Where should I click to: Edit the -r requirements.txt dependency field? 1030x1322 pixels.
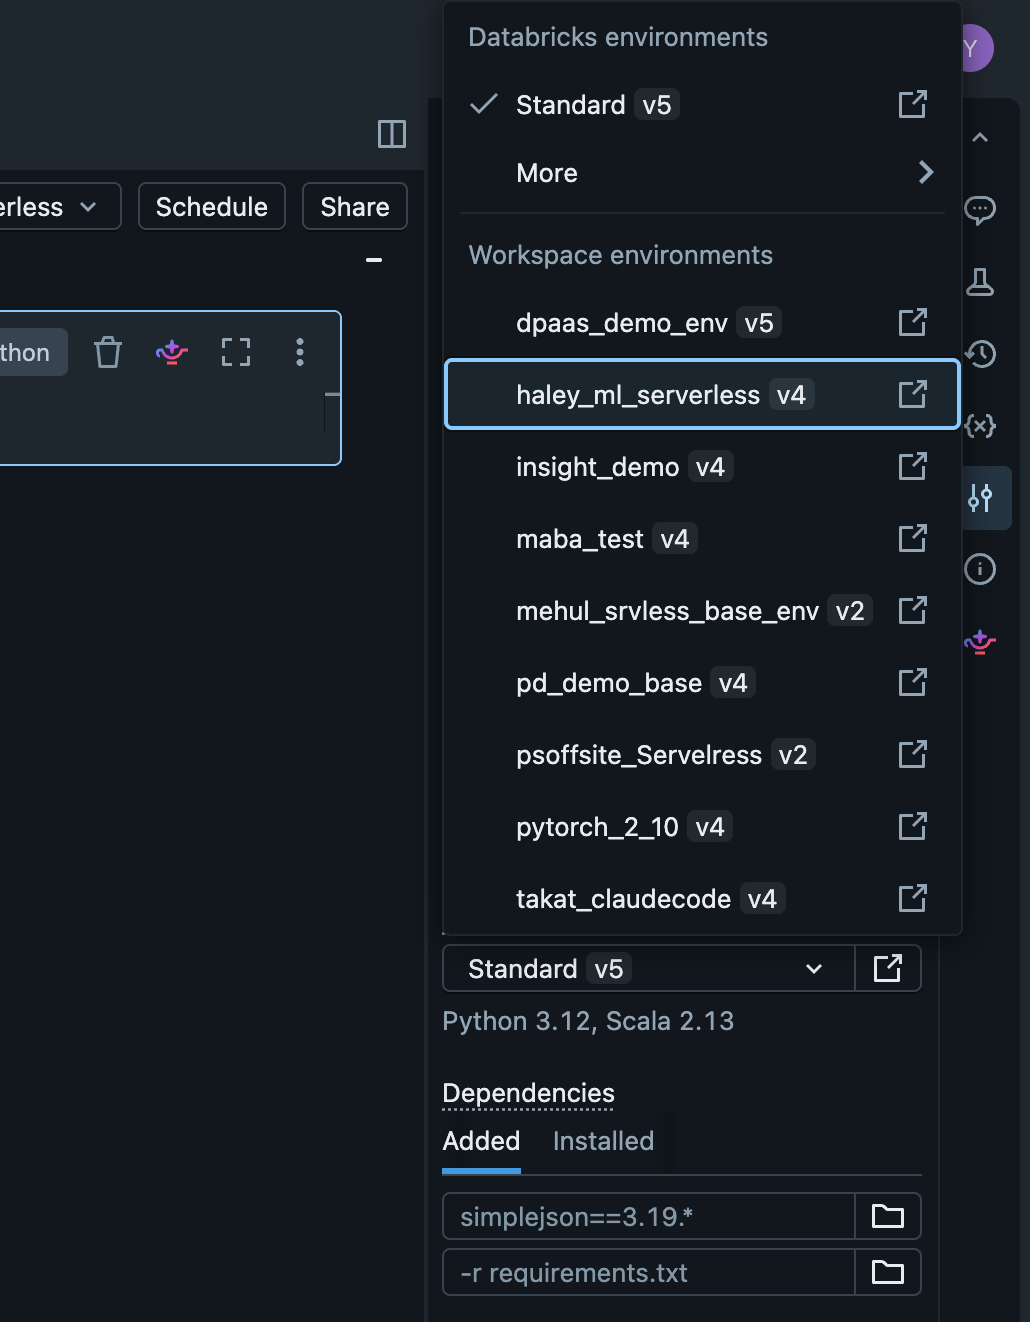point(648,1272)
